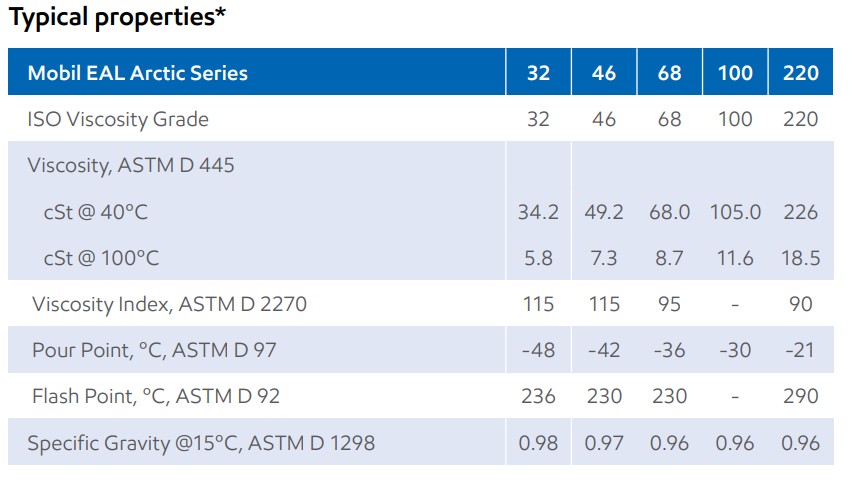Click the 'Pour Point, °C, ASTM D 97' label

click(x=154, y=350)
